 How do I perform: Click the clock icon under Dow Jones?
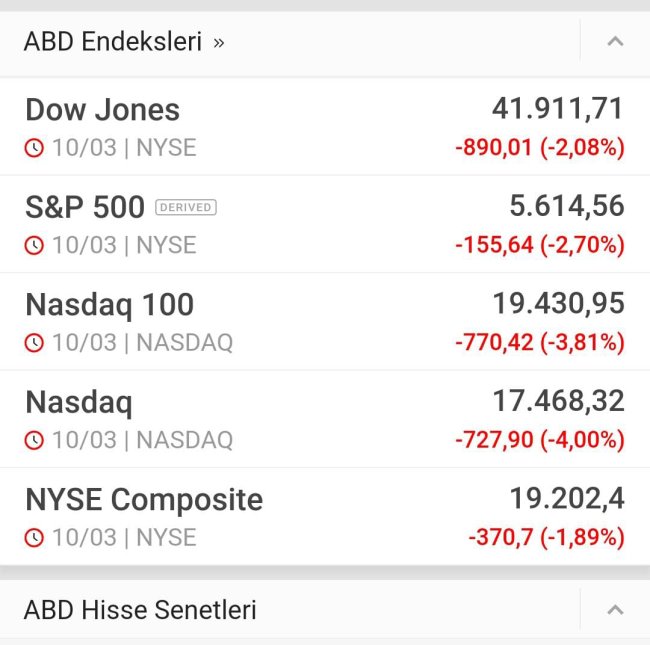pos(34,148)
